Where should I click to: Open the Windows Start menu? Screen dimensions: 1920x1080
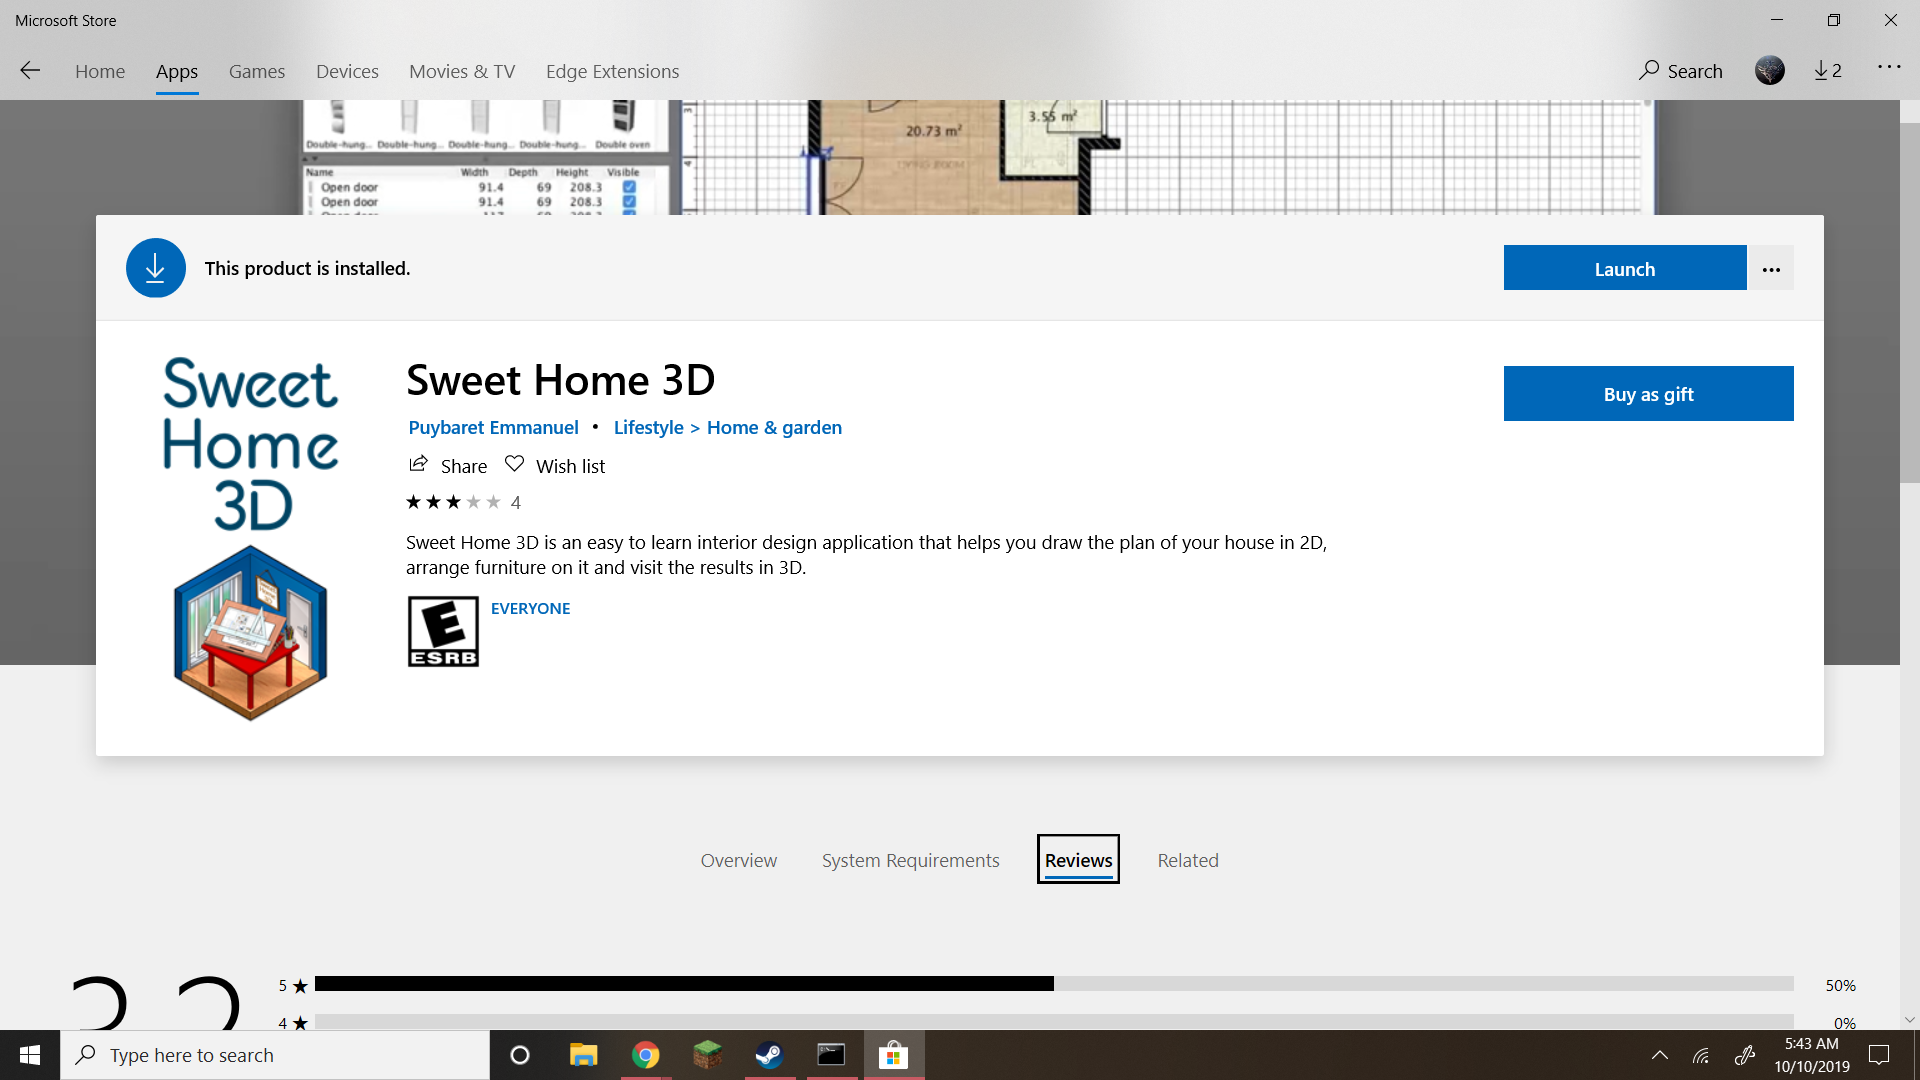coord(30,1055)
